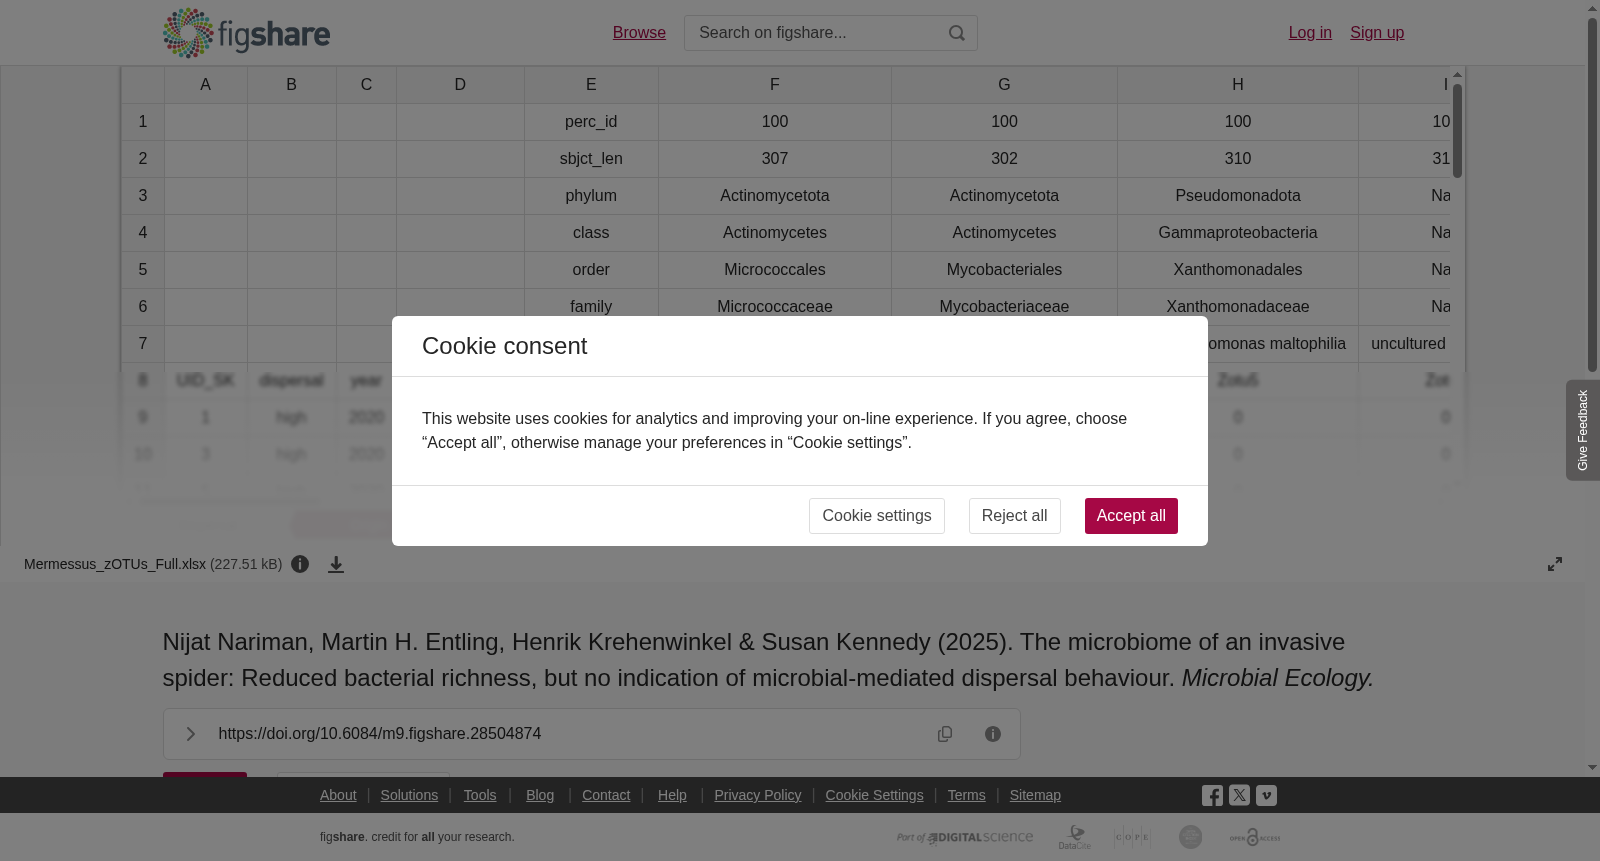Select column F header in spreadsheet

(775, 85)
